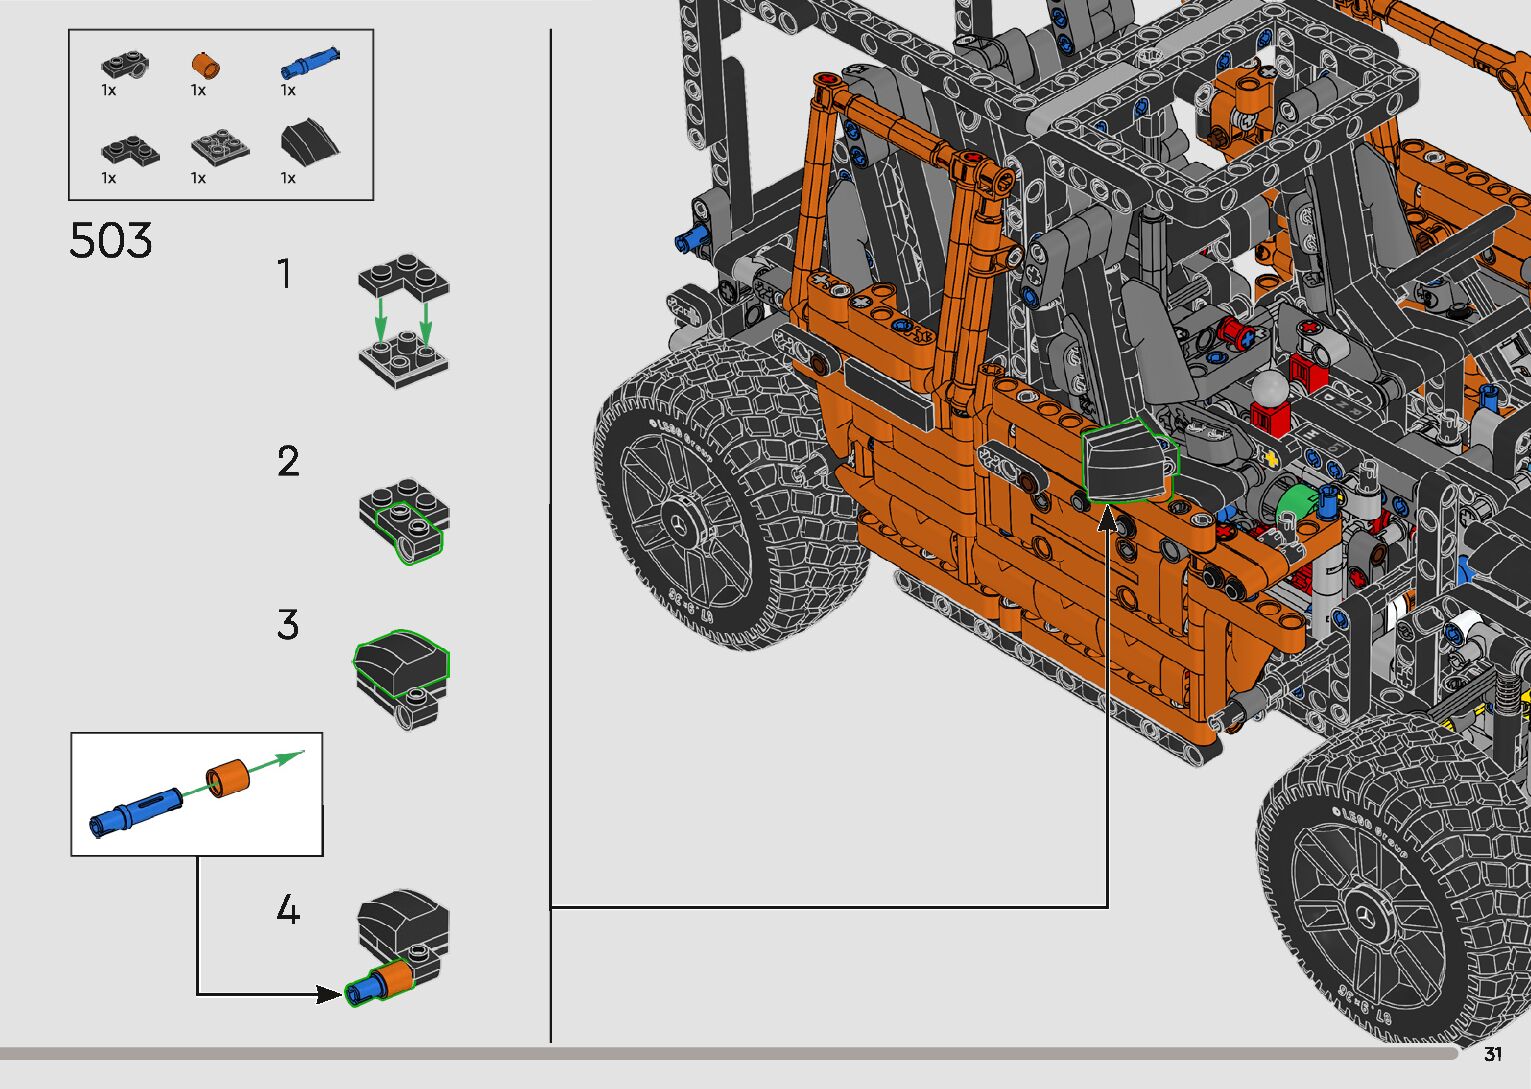Screen dimensions: 1531x1089
Task: Click the number 4 sub-step label
Action: coord(287,911)
